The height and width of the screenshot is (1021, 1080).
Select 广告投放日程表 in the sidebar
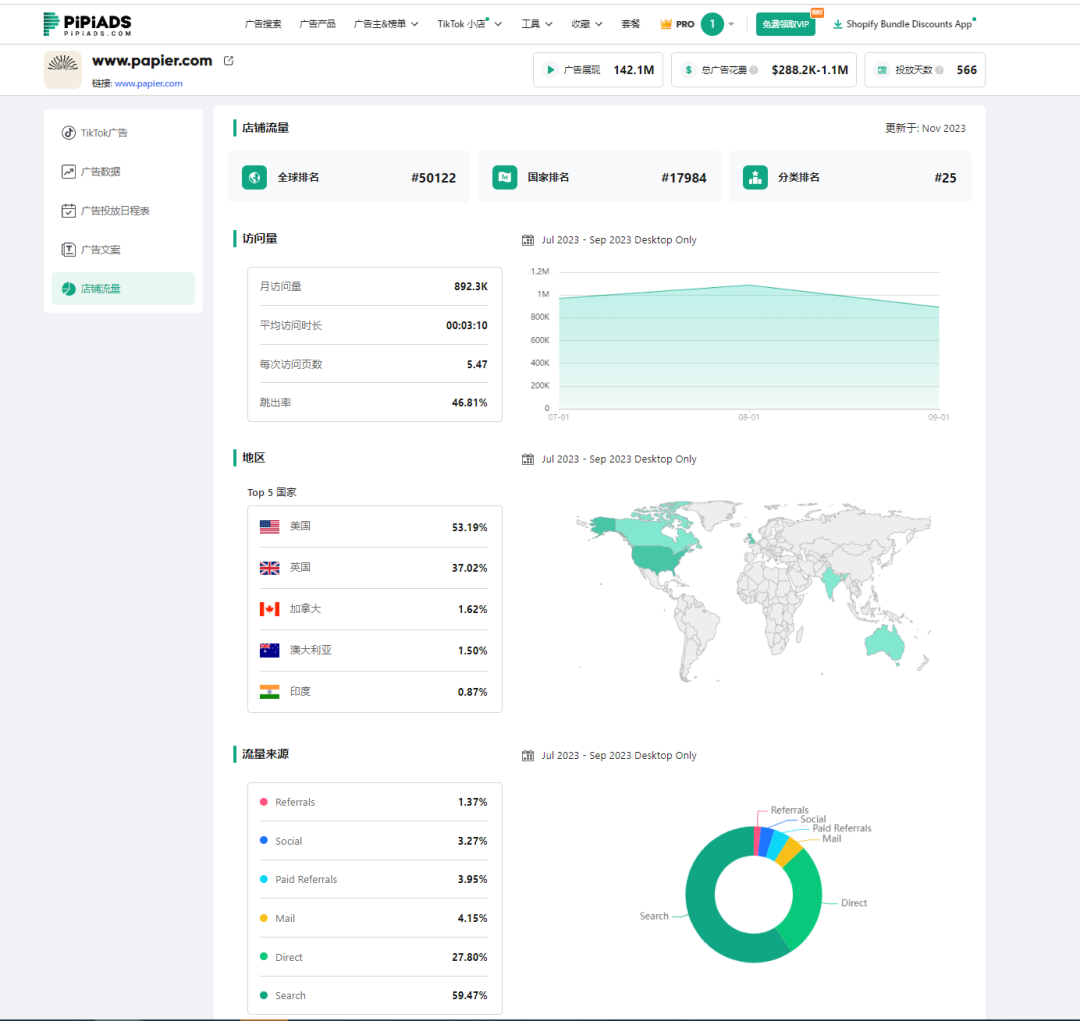click(x=123, y=211)
